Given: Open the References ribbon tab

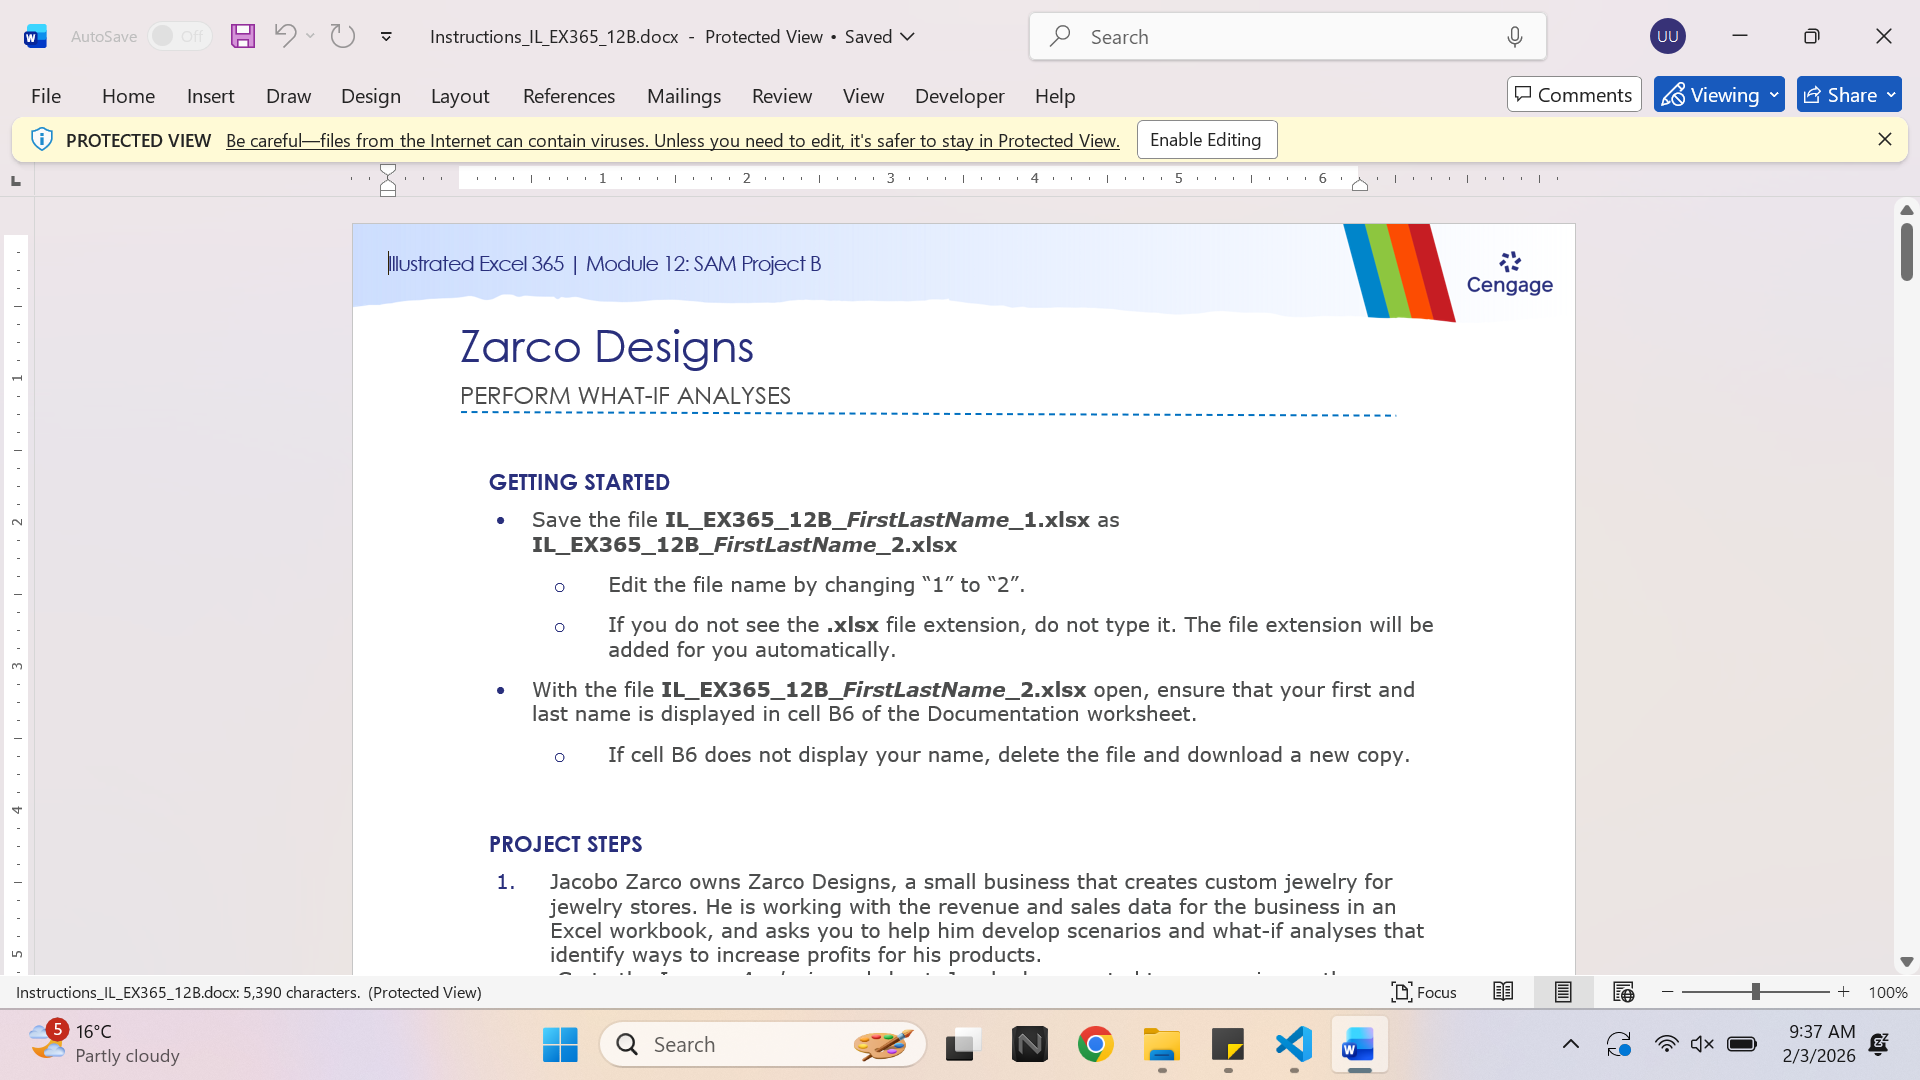Looking at the screenshot, I should point(568,96).
